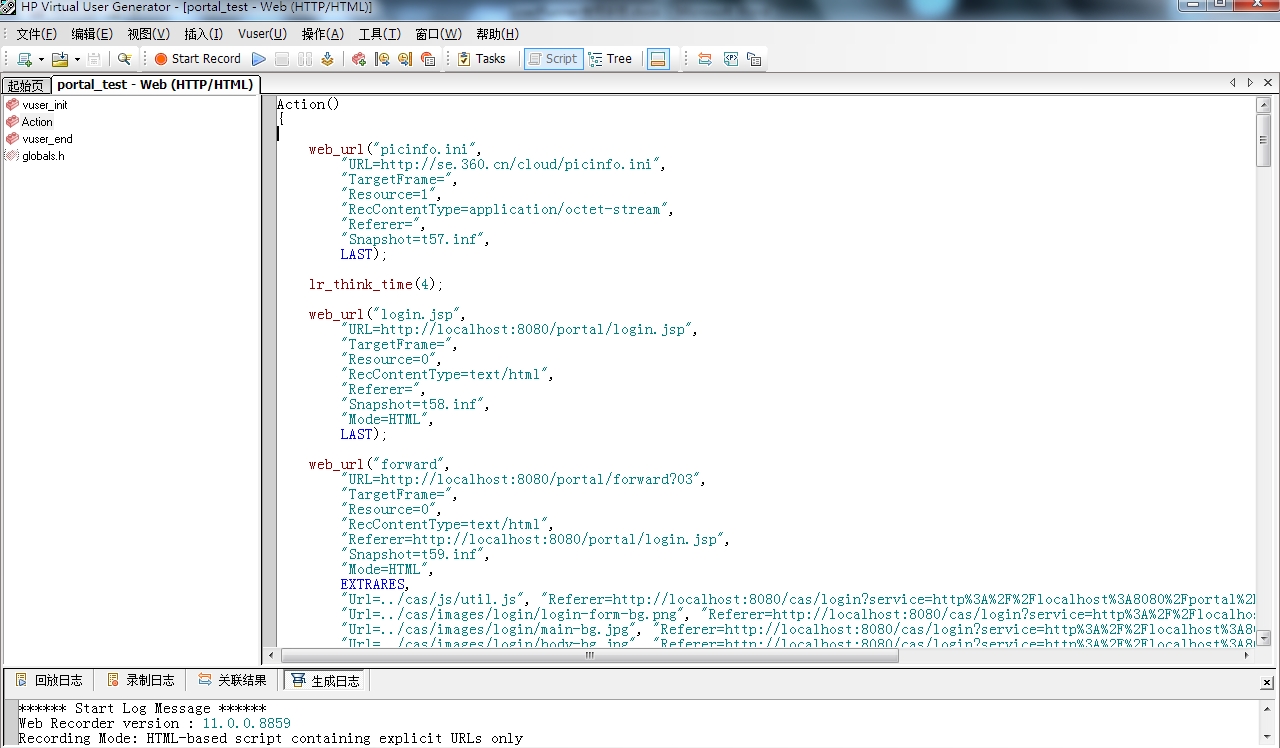Open the 窗口(W) menu
The image size is (1280, 748).
pos(438,34)
